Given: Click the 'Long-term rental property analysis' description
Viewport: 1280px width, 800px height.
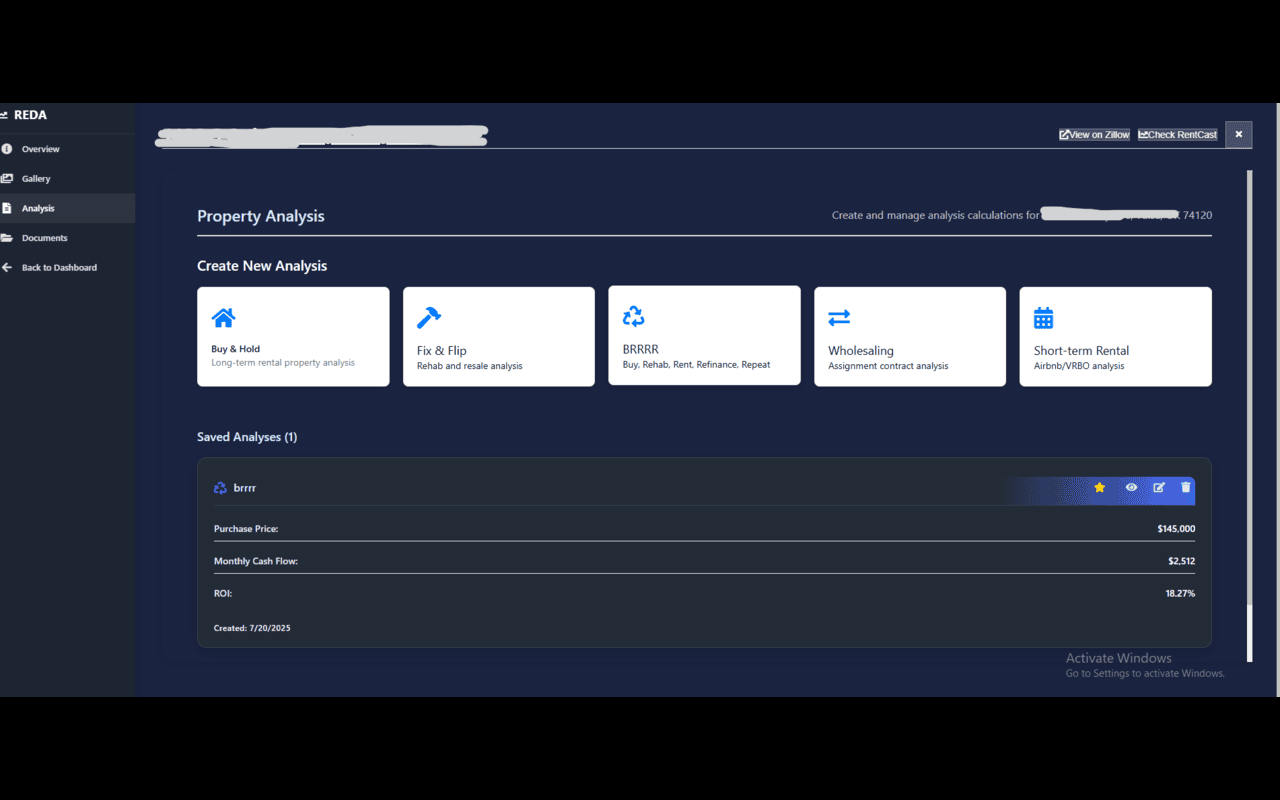Looking at the screenshot, I should pos(283,363).
